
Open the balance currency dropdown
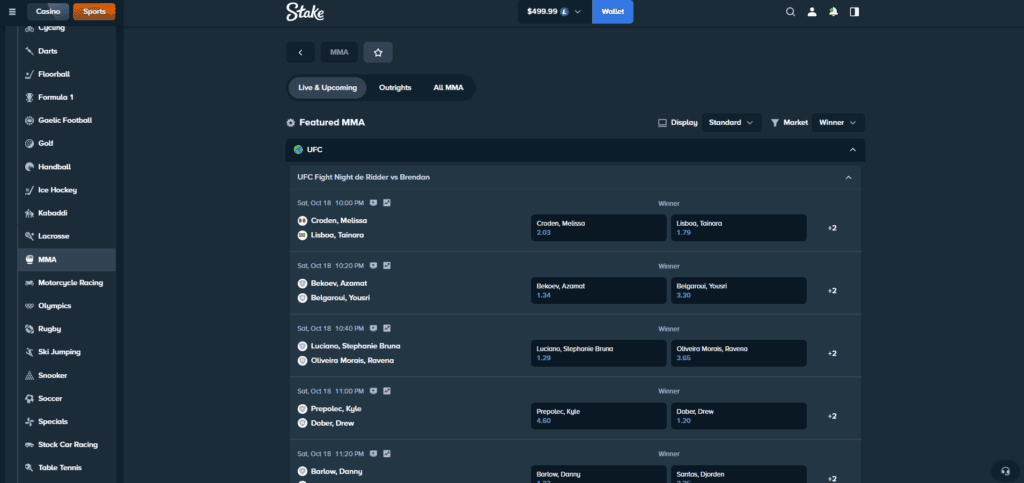[577, 12]
